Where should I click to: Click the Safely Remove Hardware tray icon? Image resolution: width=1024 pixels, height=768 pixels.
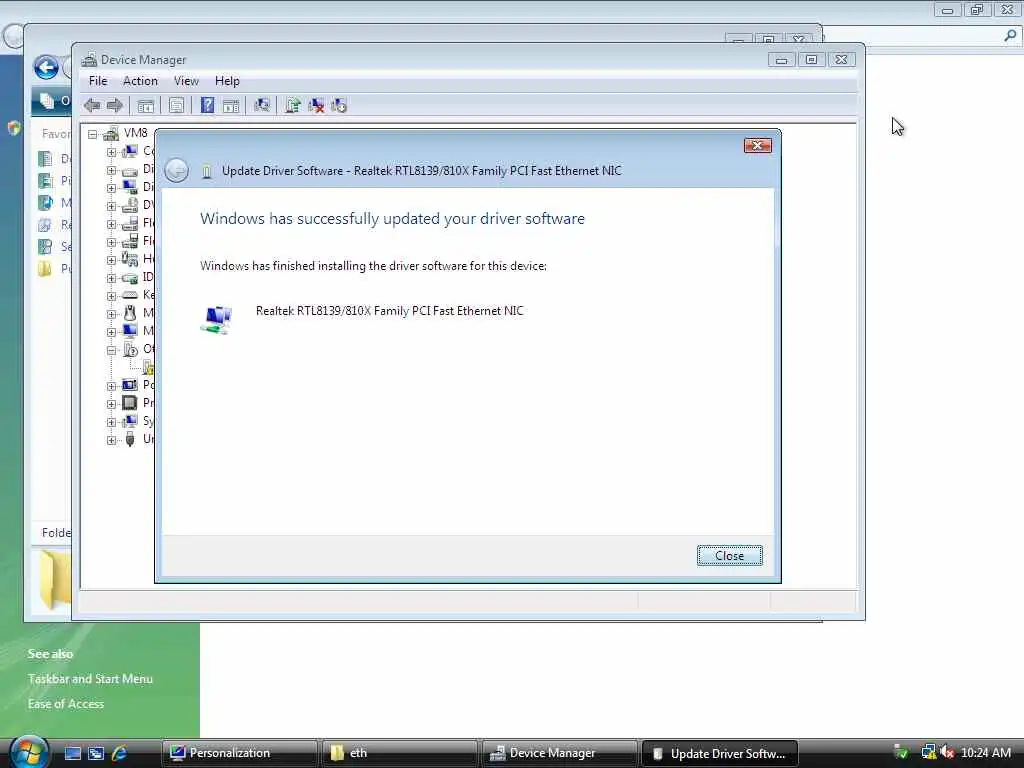click(901, 752)
